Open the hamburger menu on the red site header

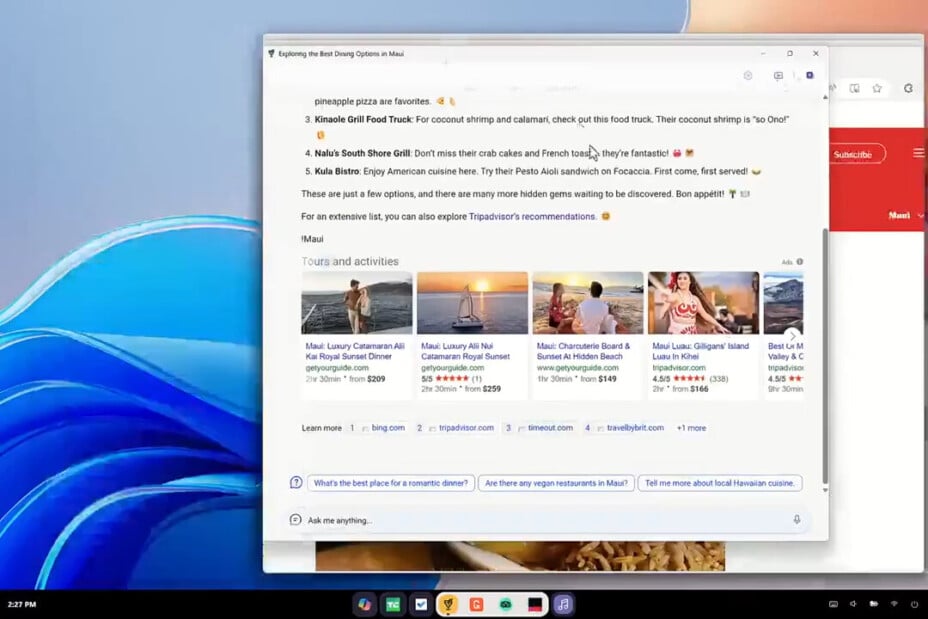(918, 153)
